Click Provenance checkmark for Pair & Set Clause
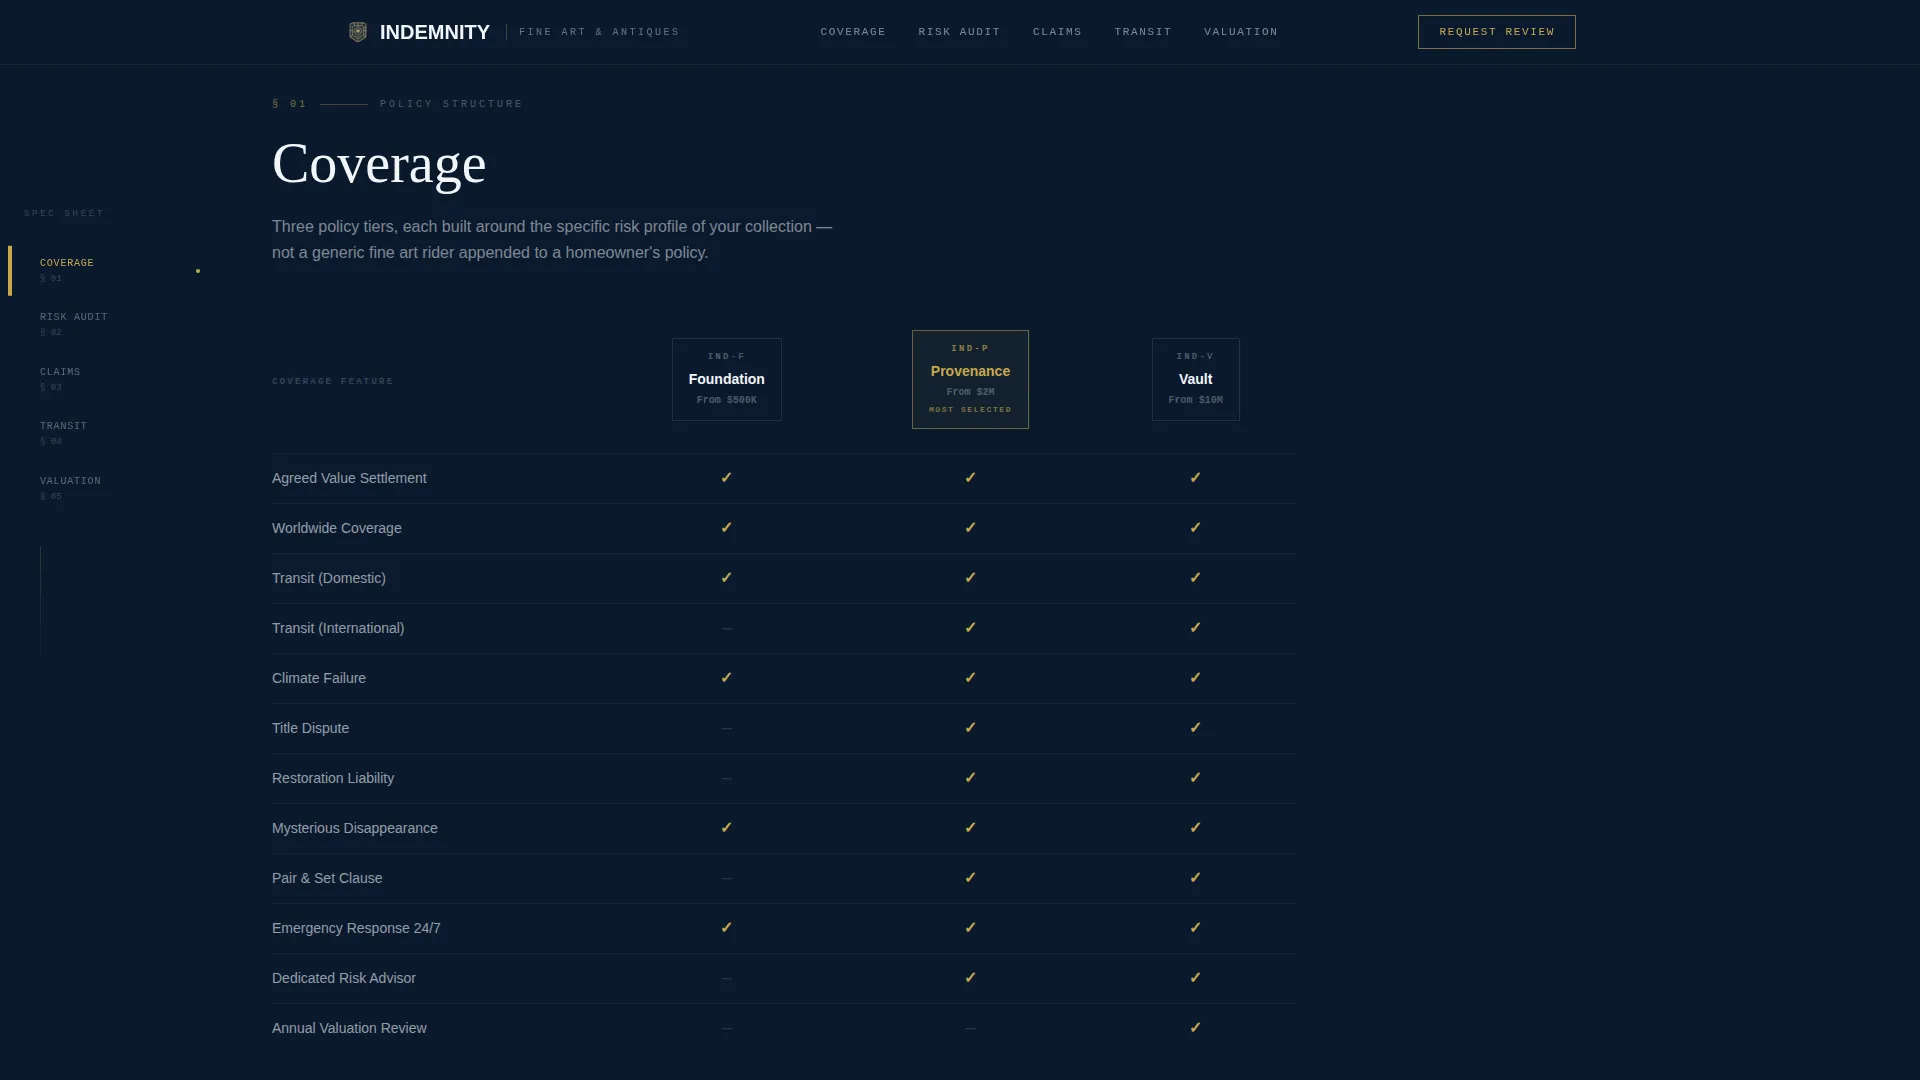The height and width of the screenshot is (1080, 1920). (970, 878)
